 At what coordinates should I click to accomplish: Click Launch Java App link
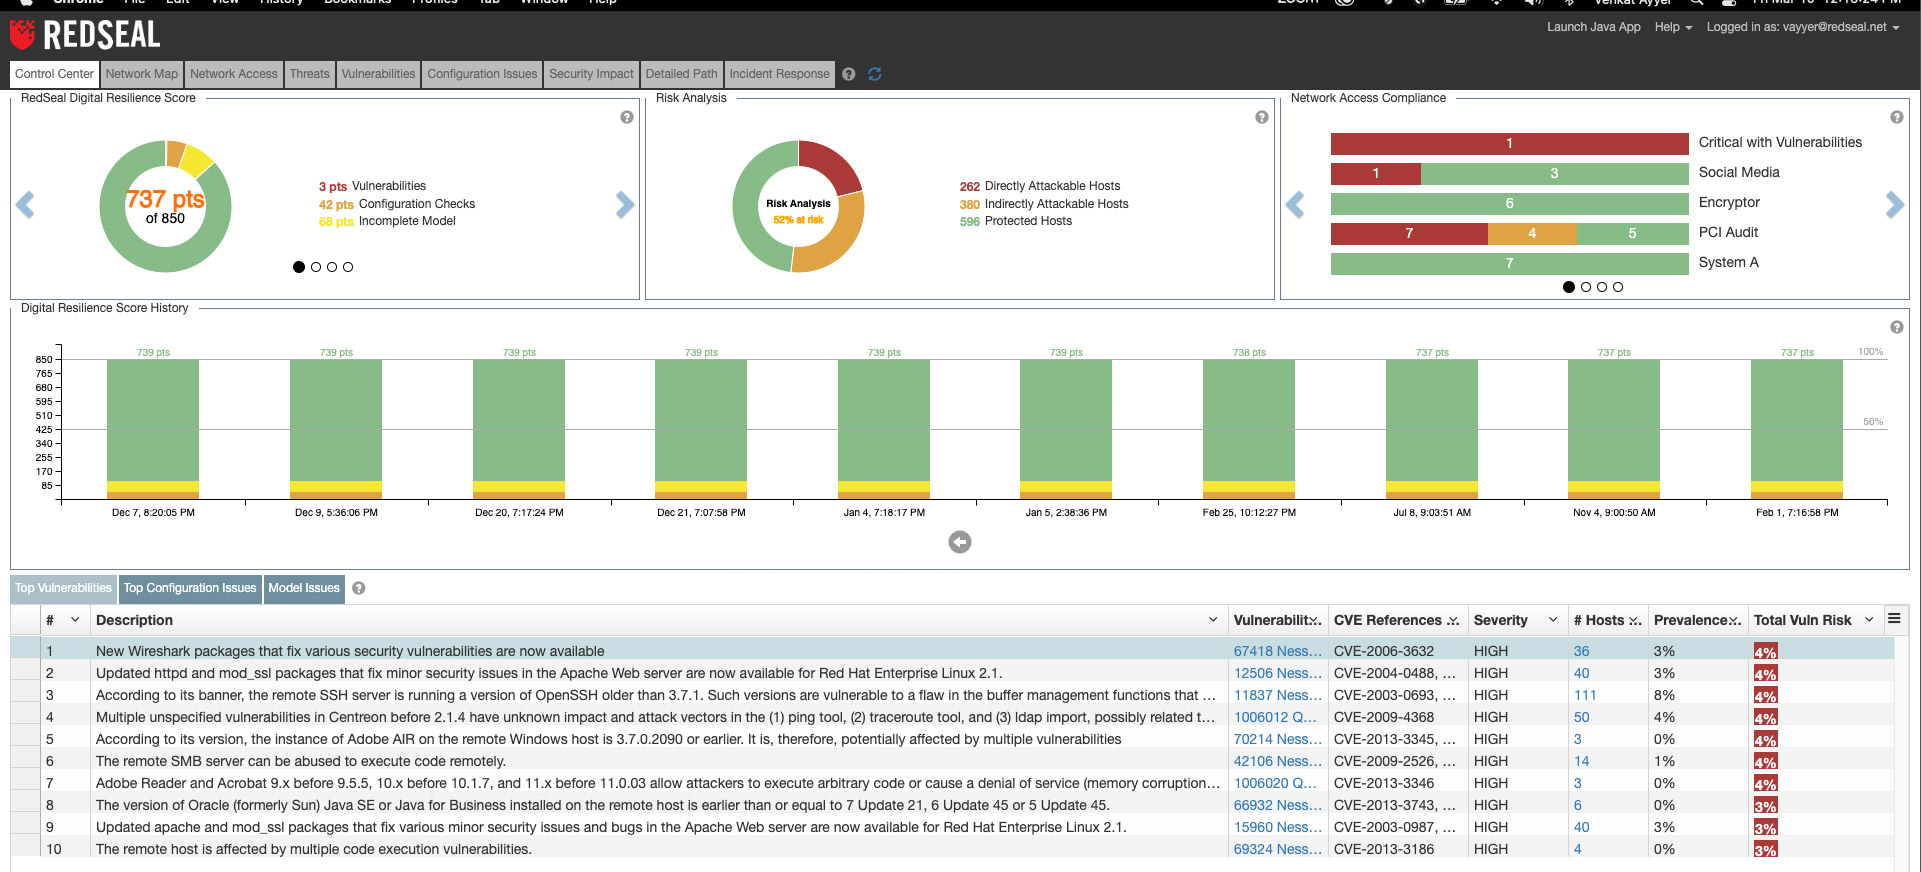coord(1594,27)
